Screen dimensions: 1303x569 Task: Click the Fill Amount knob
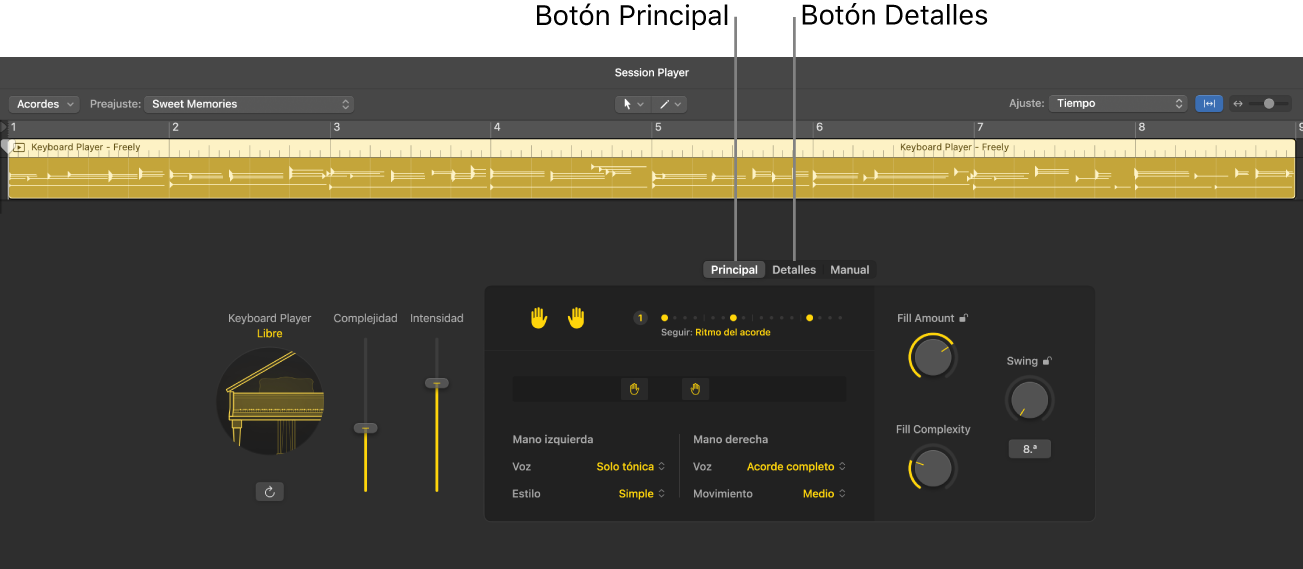pyautogui.click(x=932, y=357)
